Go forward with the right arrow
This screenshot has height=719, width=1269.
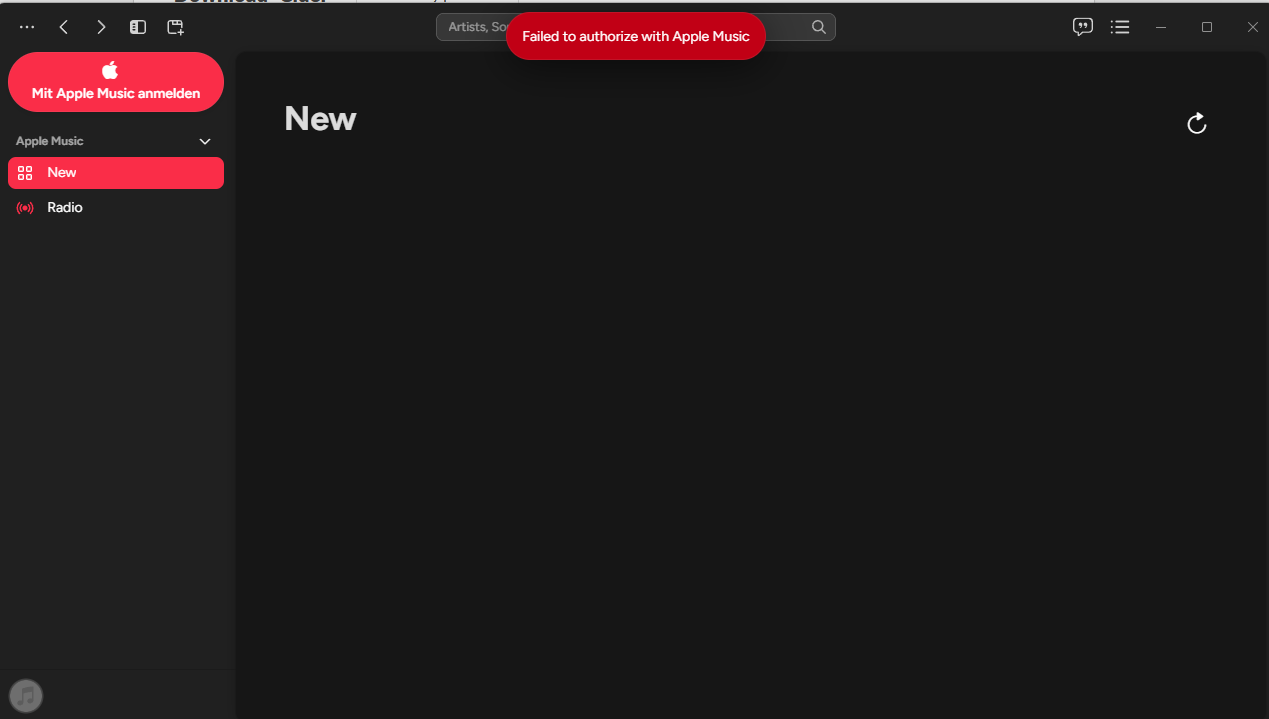(101, 28)
